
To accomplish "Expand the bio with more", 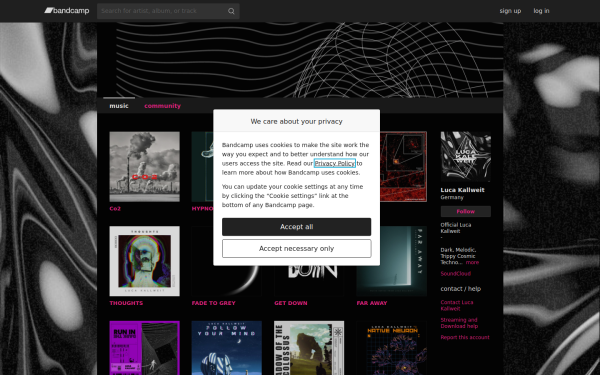I will pyautogui.click(x=472, y=262).
